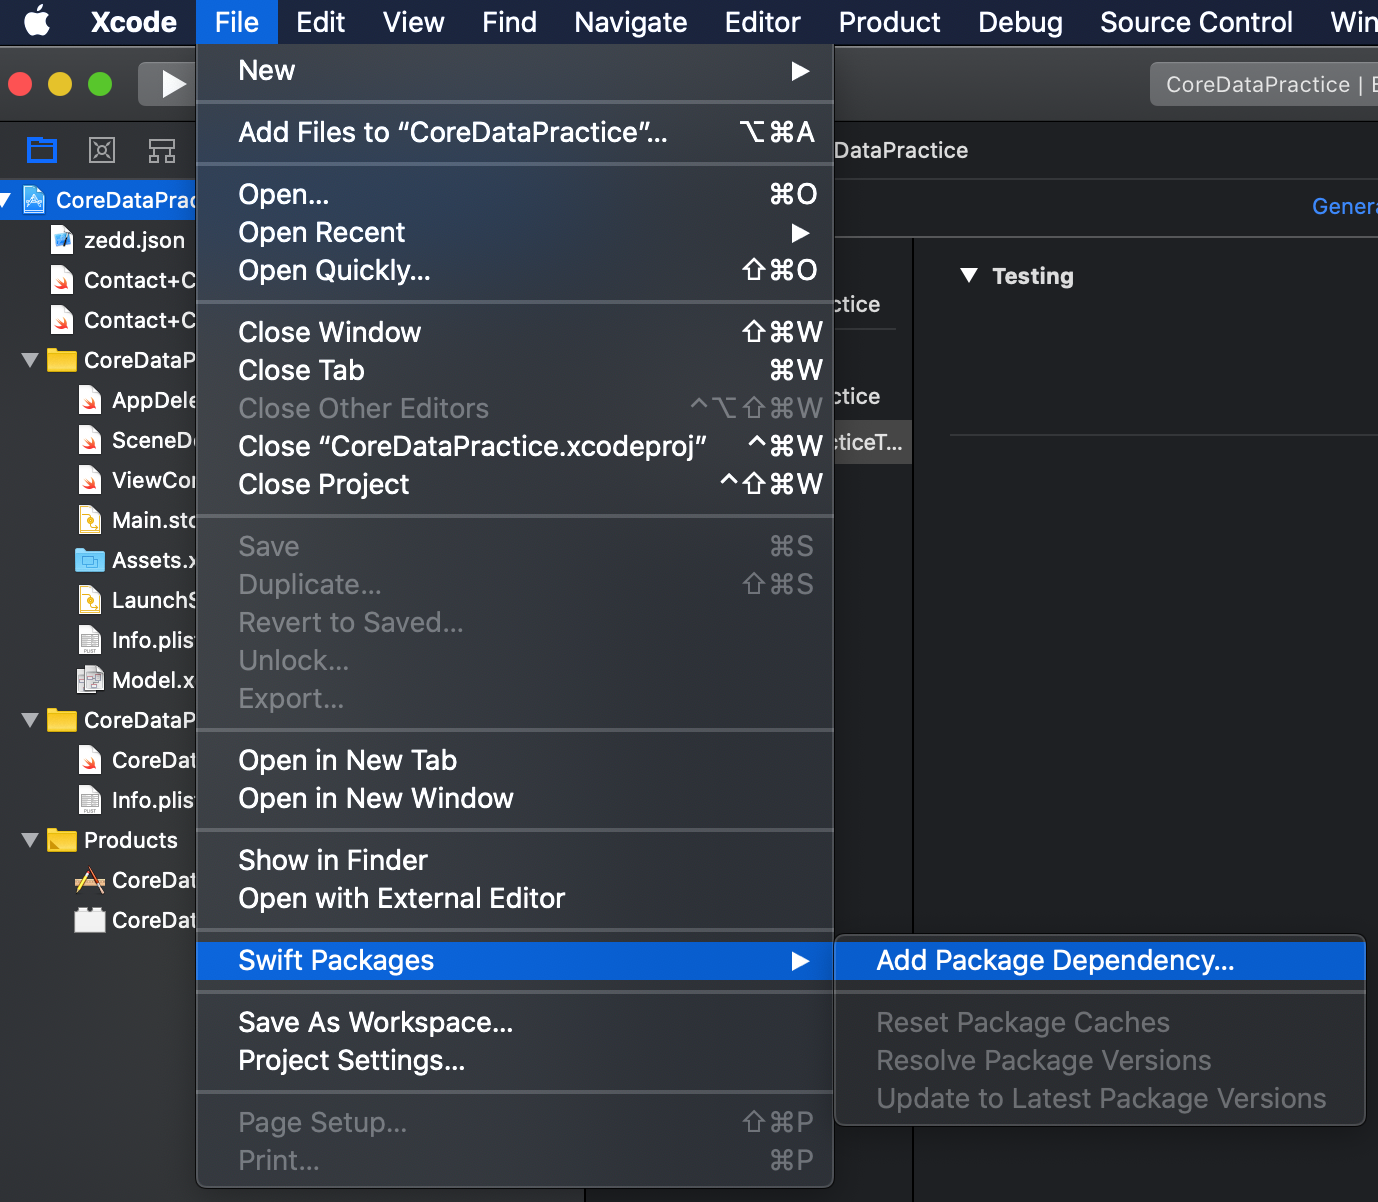1378x1202 pixels.
Task: Collapse the first CoreDataPractice group folder
Action: [x=30, y=360]
